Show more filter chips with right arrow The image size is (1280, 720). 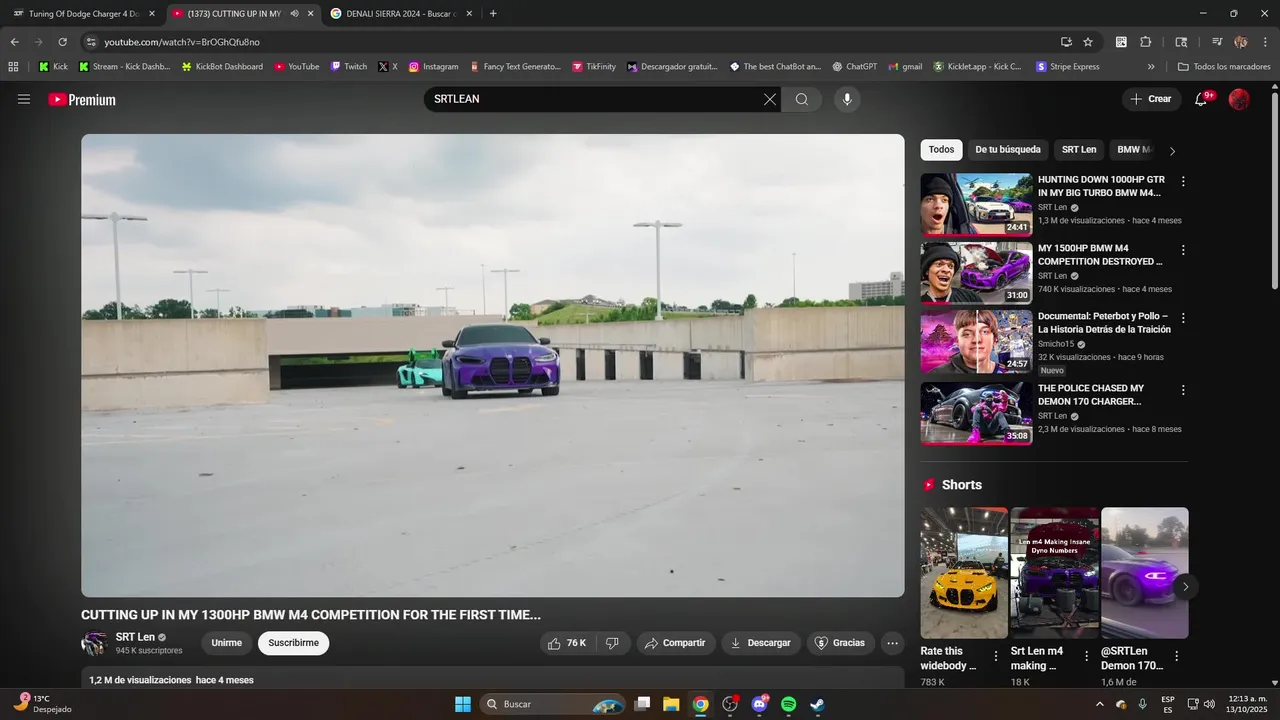(1172, 151)
